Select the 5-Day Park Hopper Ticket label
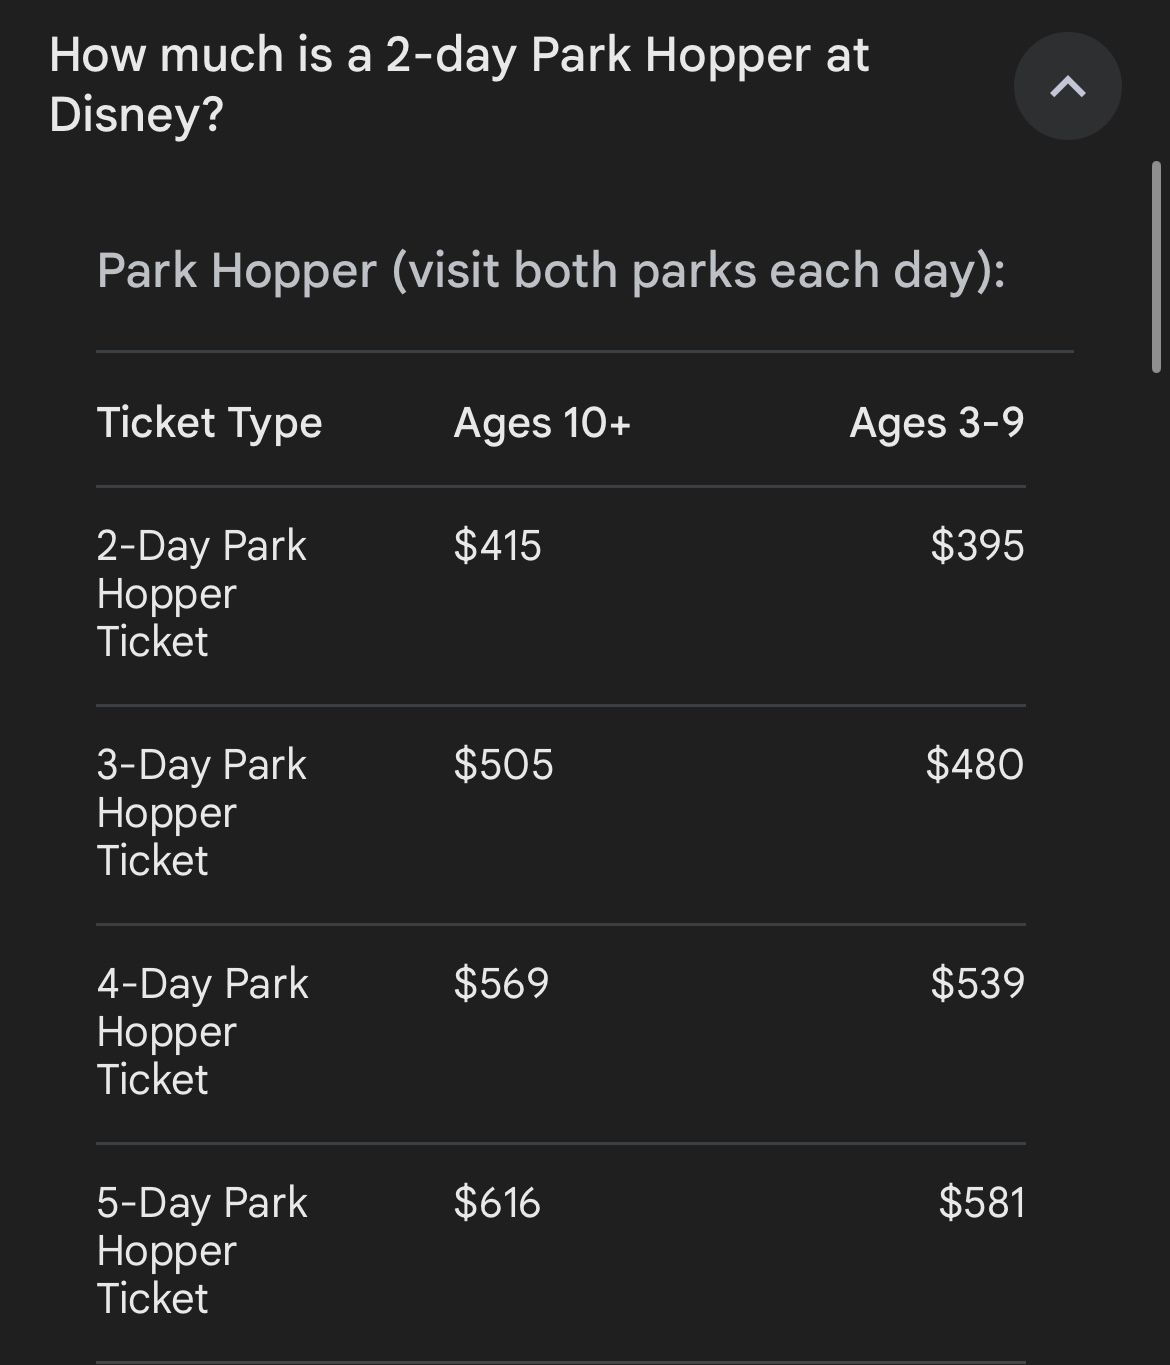 pos(202,1250)
